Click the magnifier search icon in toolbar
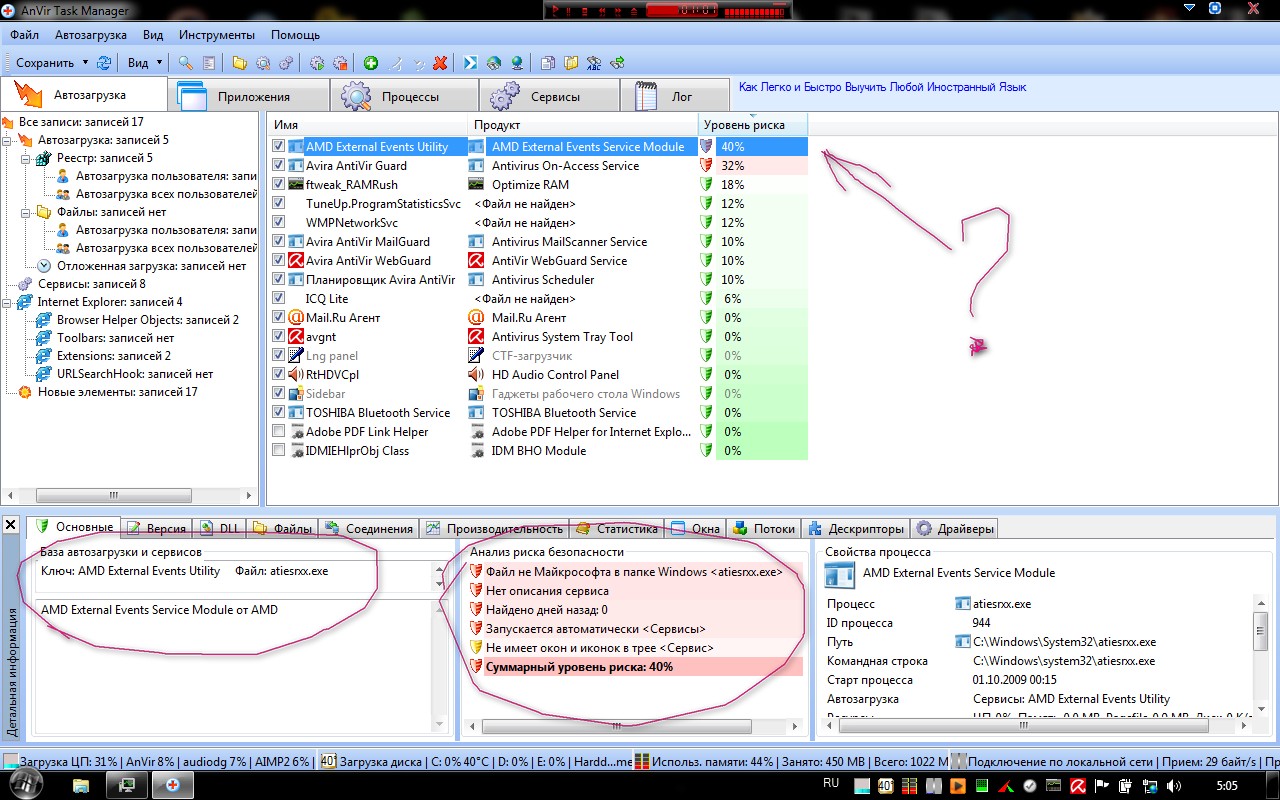This screenshot has height=800, width=1280. click(186, 62)
